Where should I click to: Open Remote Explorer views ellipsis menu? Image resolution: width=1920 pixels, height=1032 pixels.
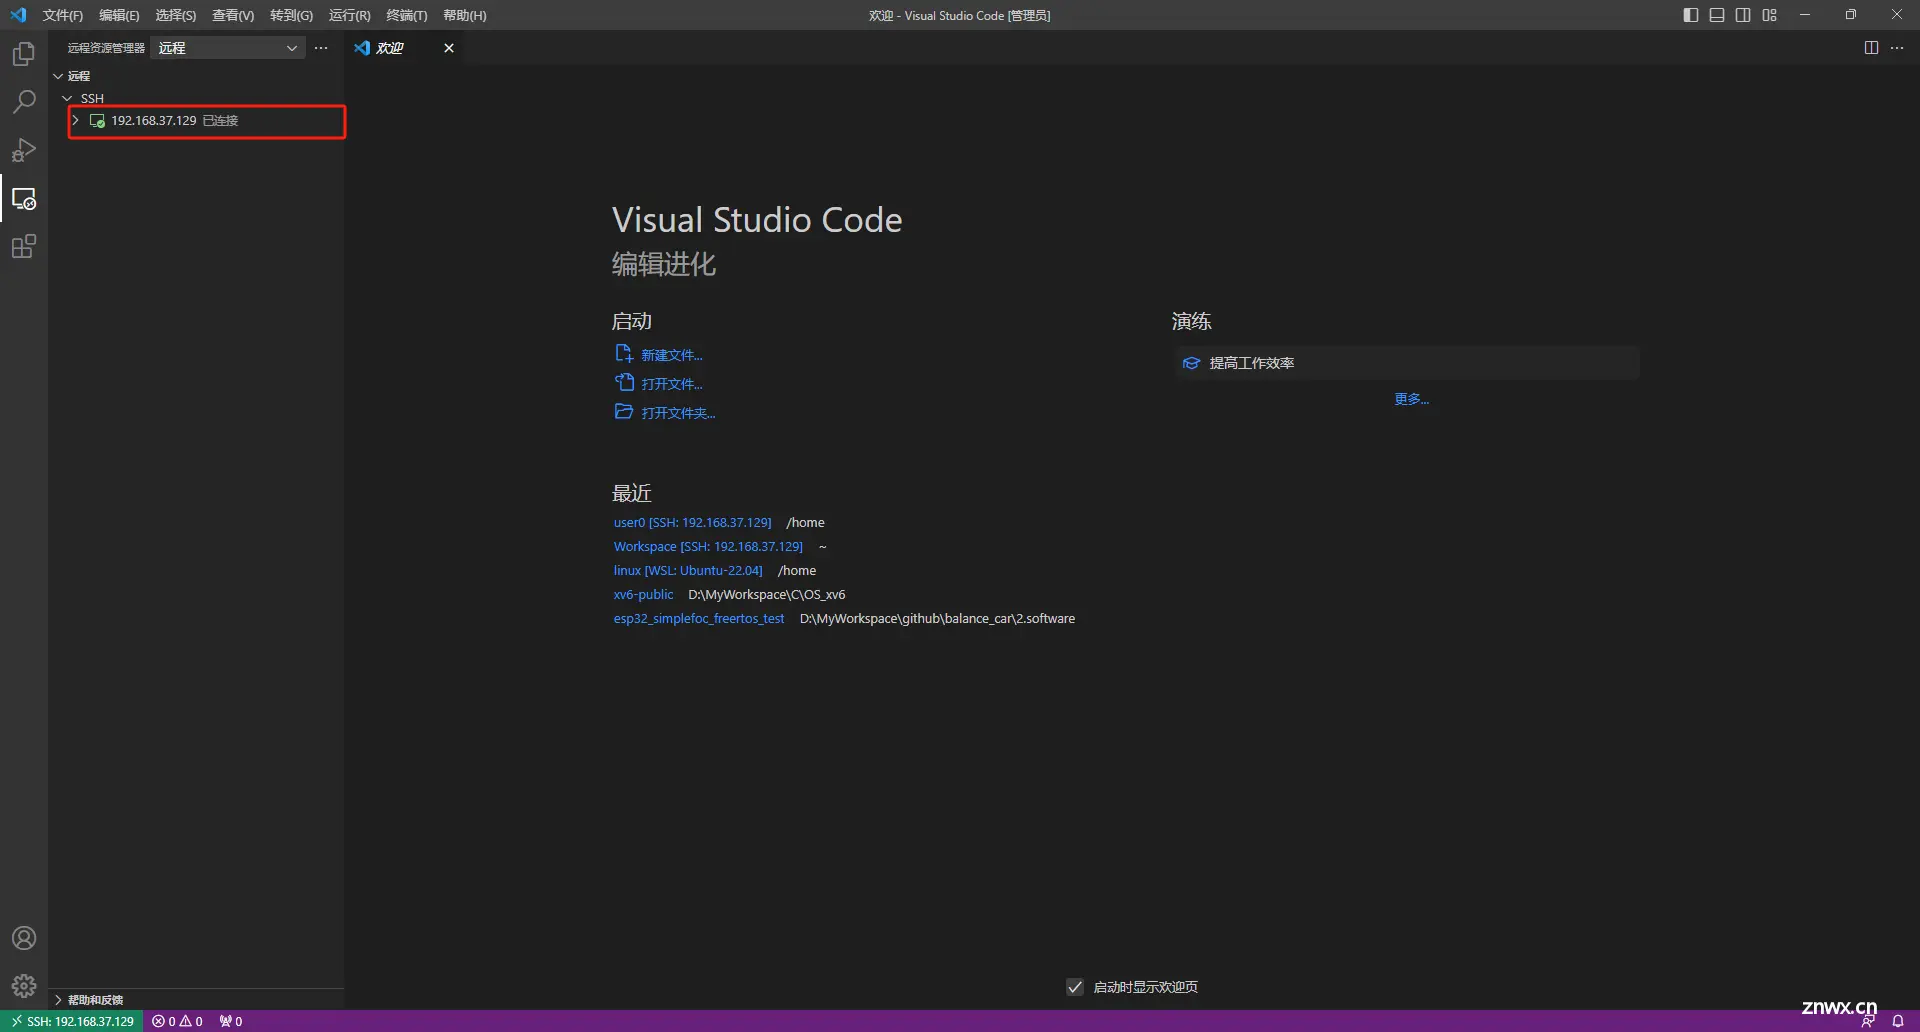pyautogui.click(x=321, y=48)
